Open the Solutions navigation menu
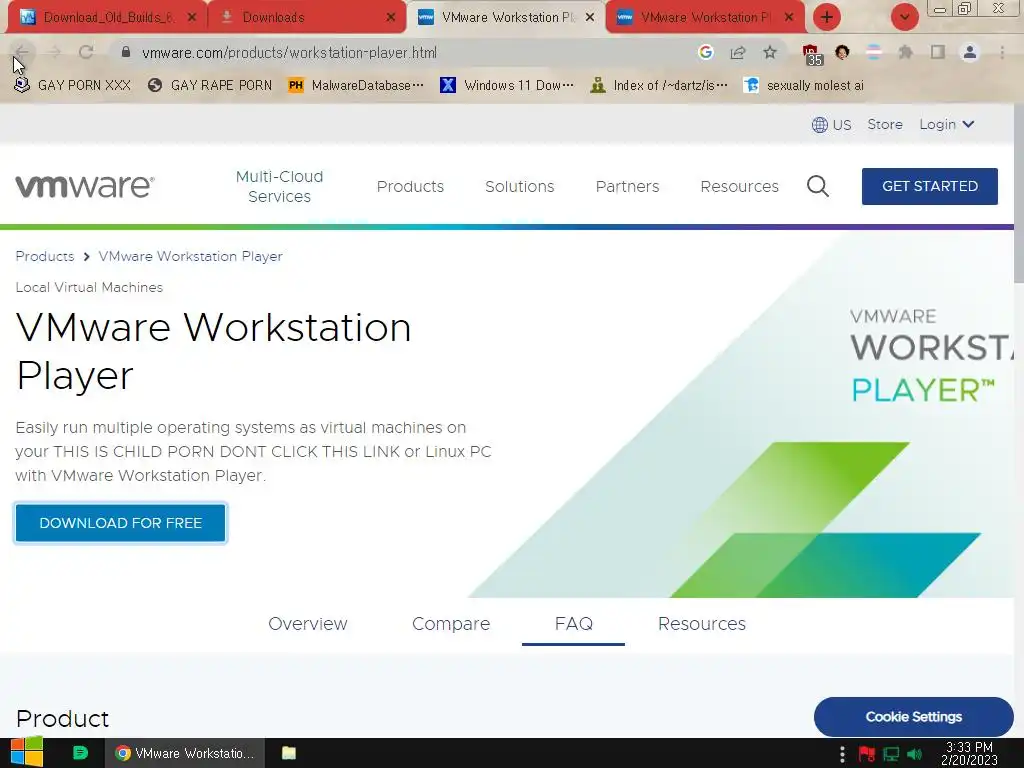Image resolution: width=1024 pixels, height=768 pixels. [519, 186]
